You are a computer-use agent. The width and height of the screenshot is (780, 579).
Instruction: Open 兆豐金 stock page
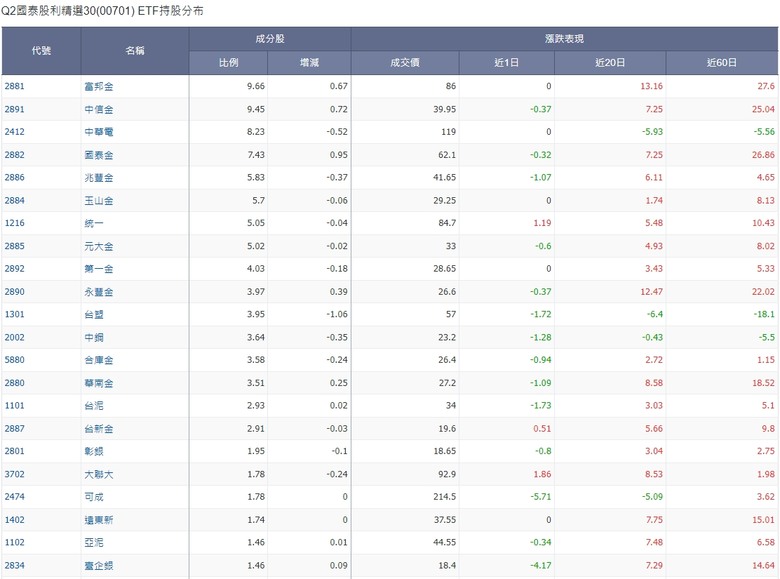pyautogui.click(x=98, y=178)
